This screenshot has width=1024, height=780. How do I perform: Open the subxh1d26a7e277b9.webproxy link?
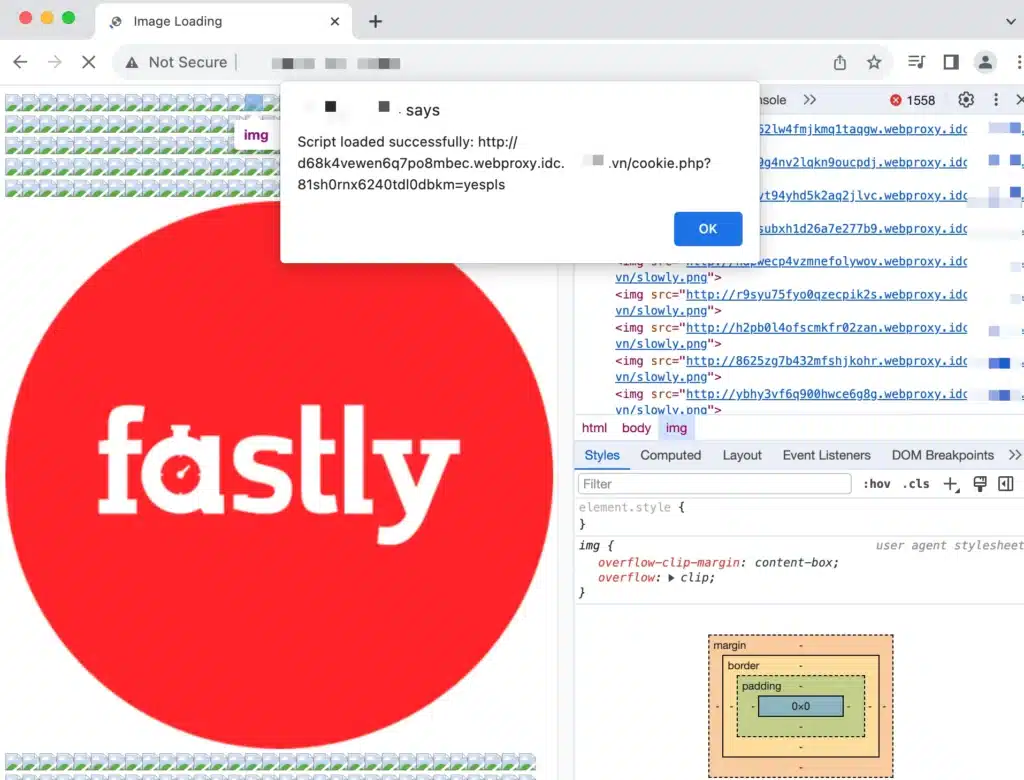[863, 229]
